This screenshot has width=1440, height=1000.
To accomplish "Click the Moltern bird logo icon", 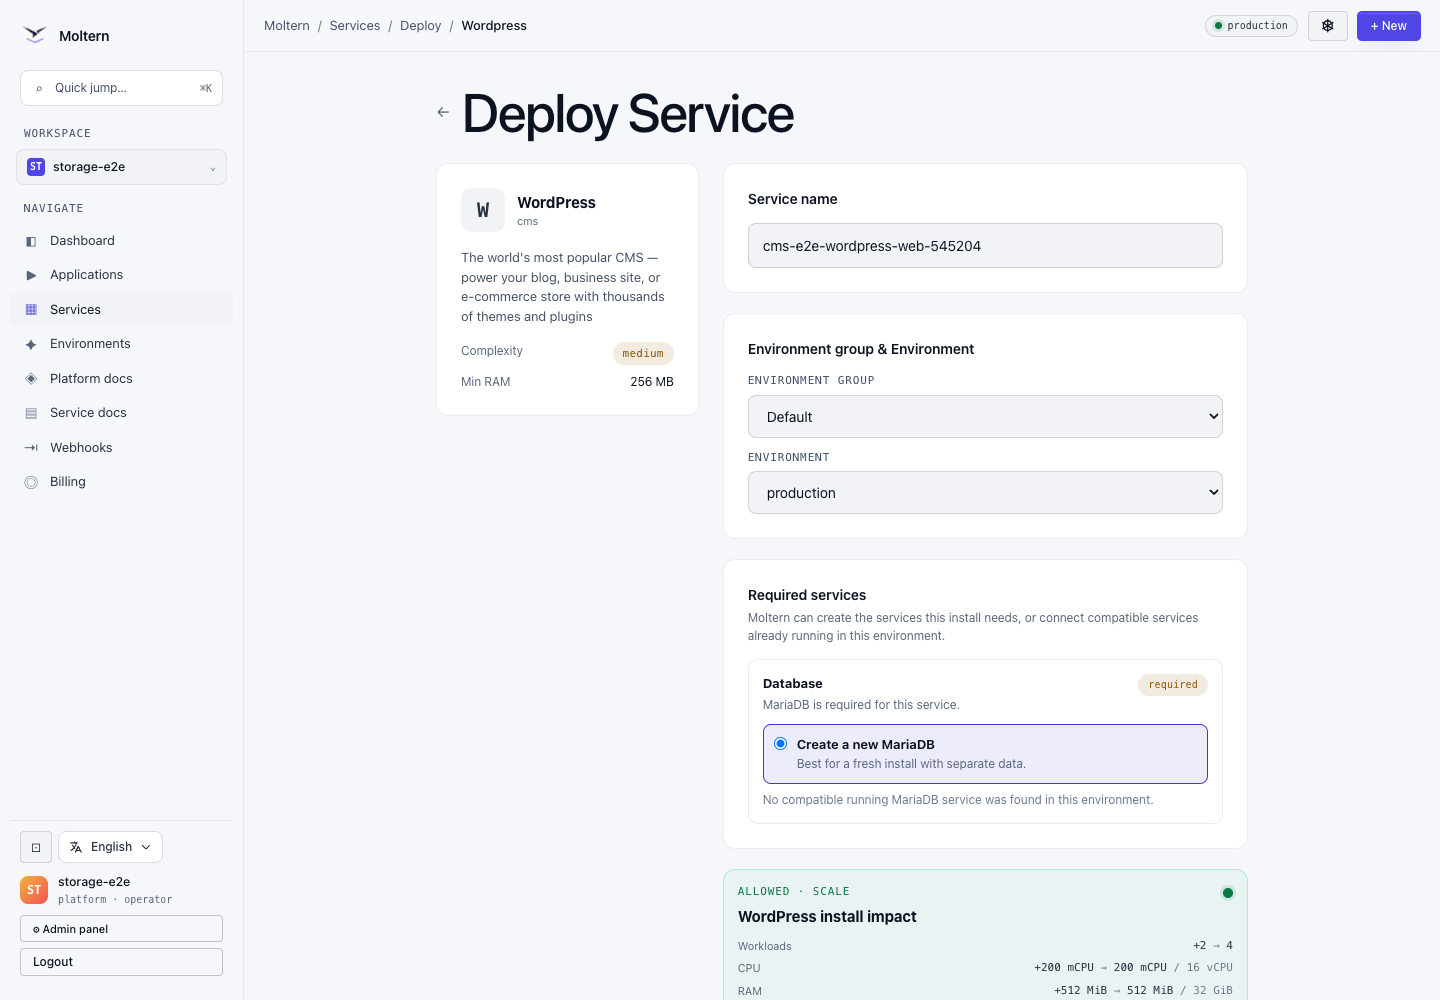I will (x=35, y=35).
